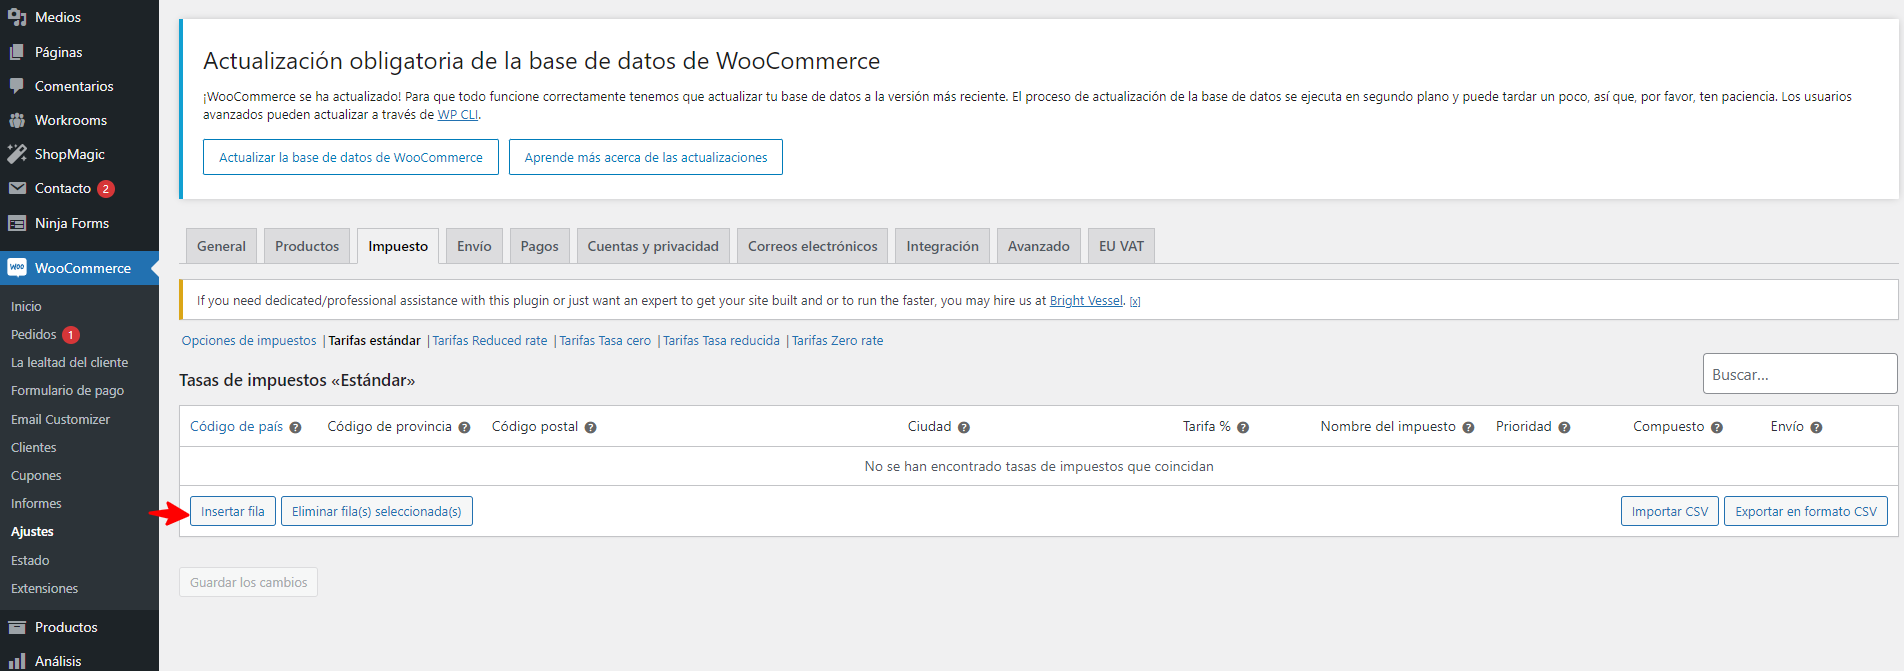Click the WooCommerce logo icon
This screenshot has height=671, width=1904.
pos(17,268)
